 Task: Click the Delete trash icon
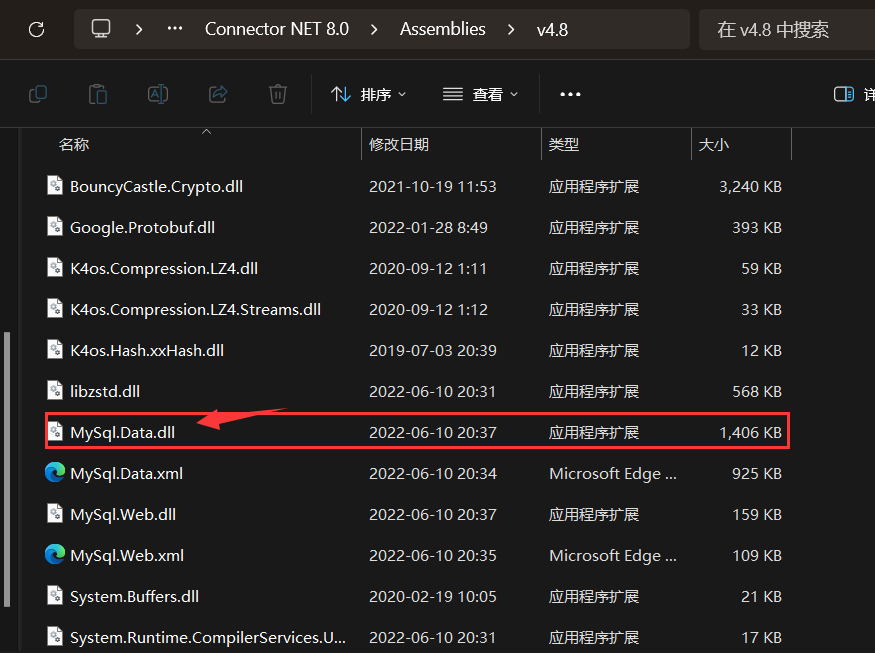click(278, 94)
